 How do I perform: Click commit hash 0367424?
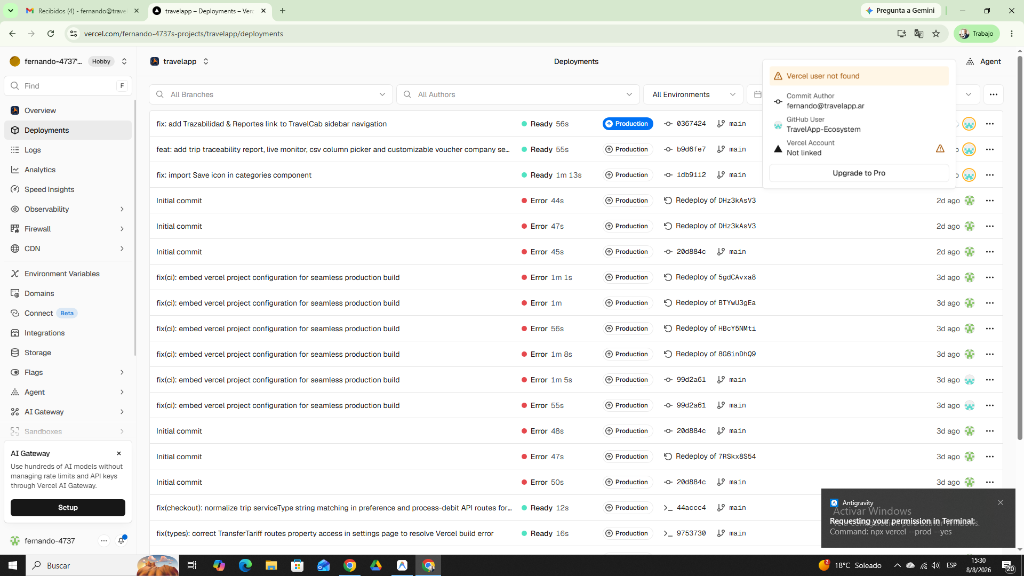tap(691, 123)
